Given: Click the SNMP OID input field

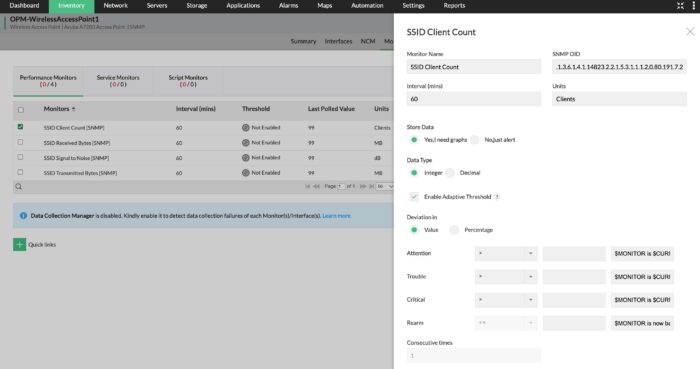Looking at the screenshot, I should [619, 67].
